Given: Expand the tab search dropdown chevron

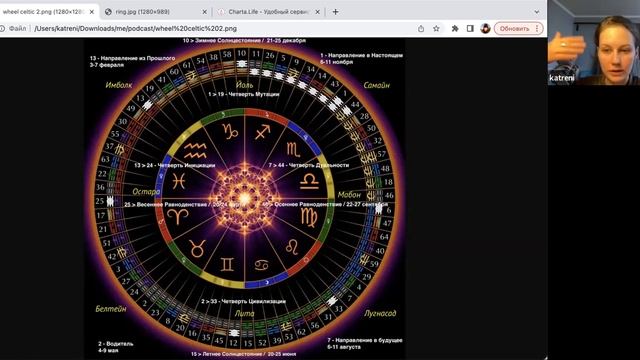Looking at the screenshot, I should [537, 12].
